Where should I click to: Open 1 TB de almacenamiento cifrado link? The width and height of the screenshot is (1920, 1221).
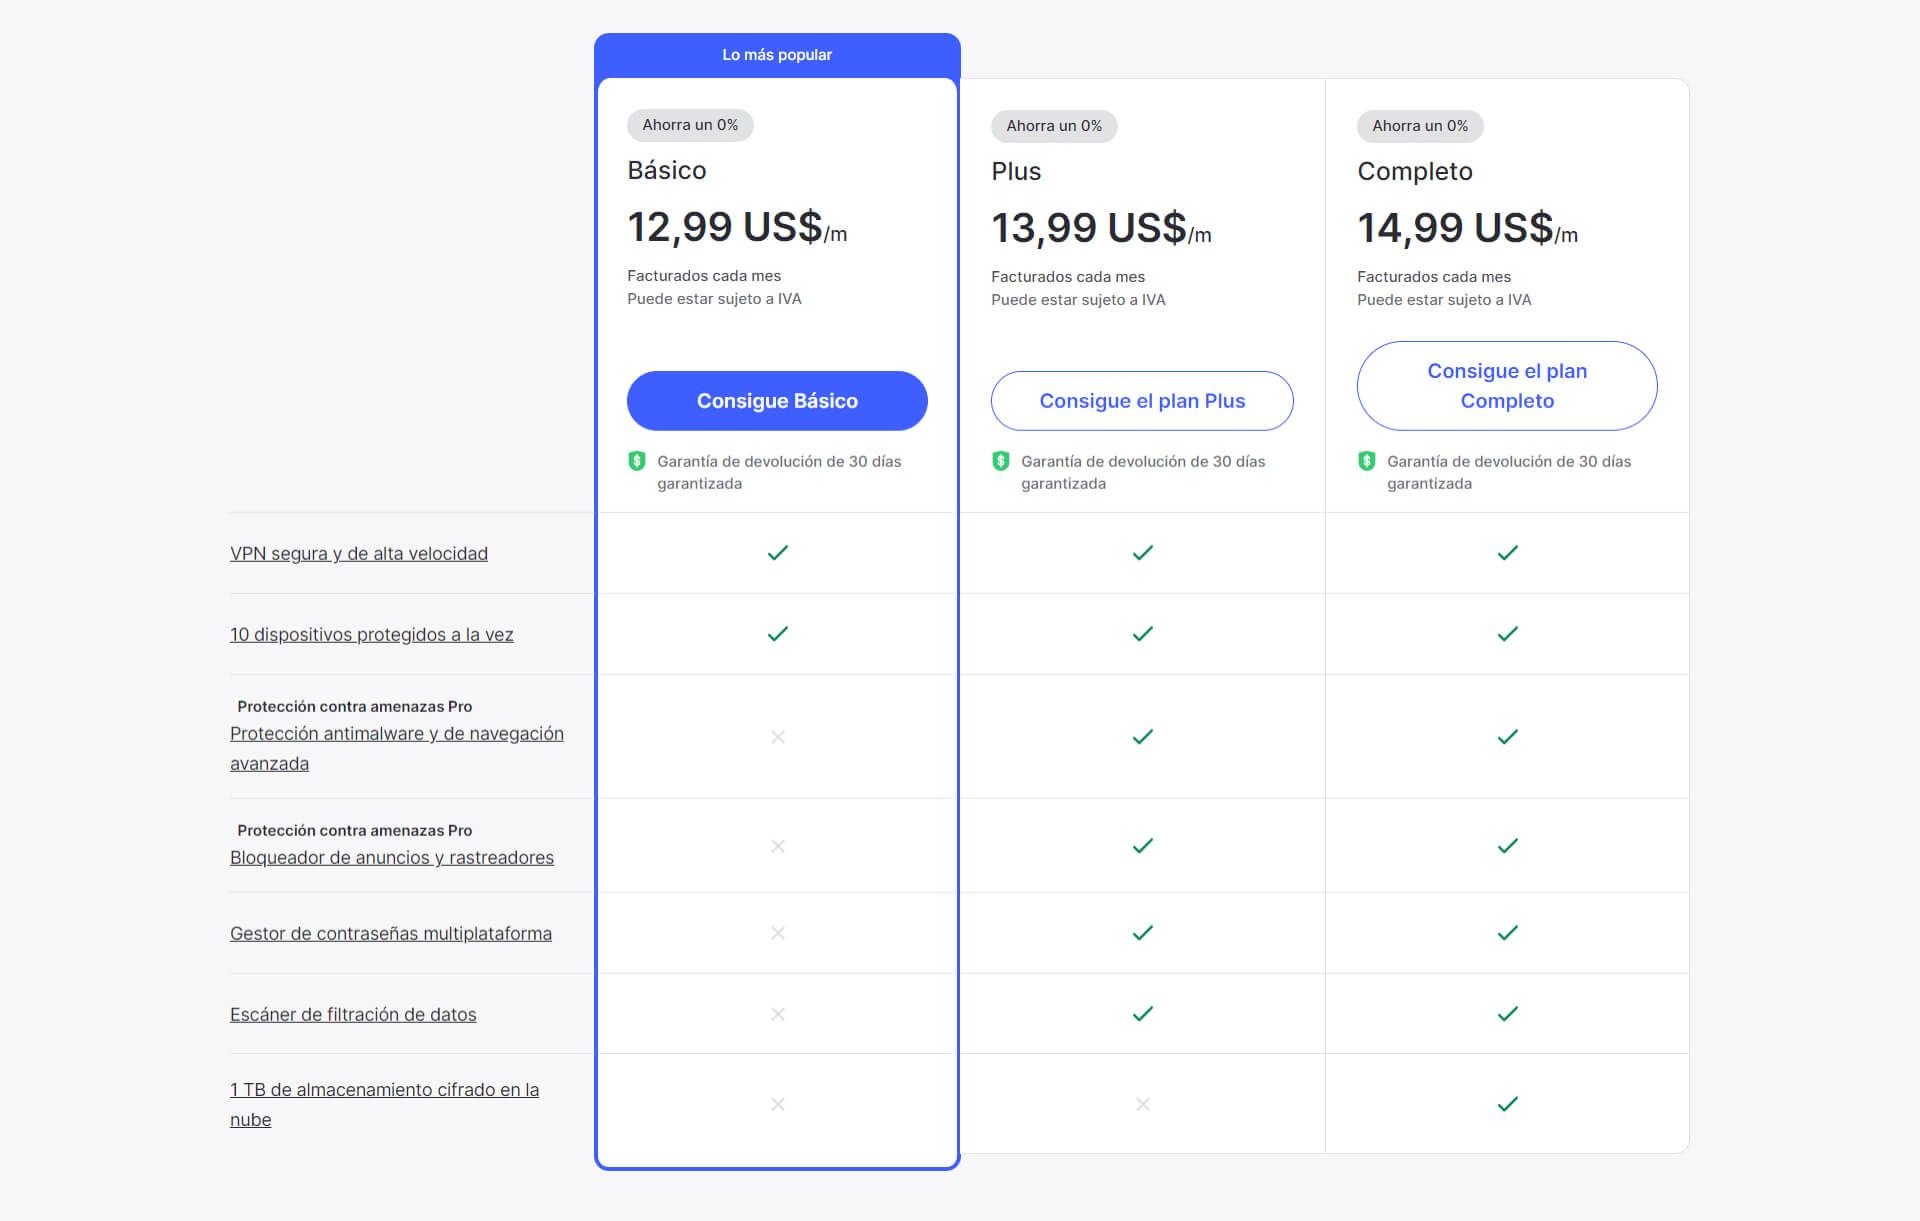point(384,1104)
